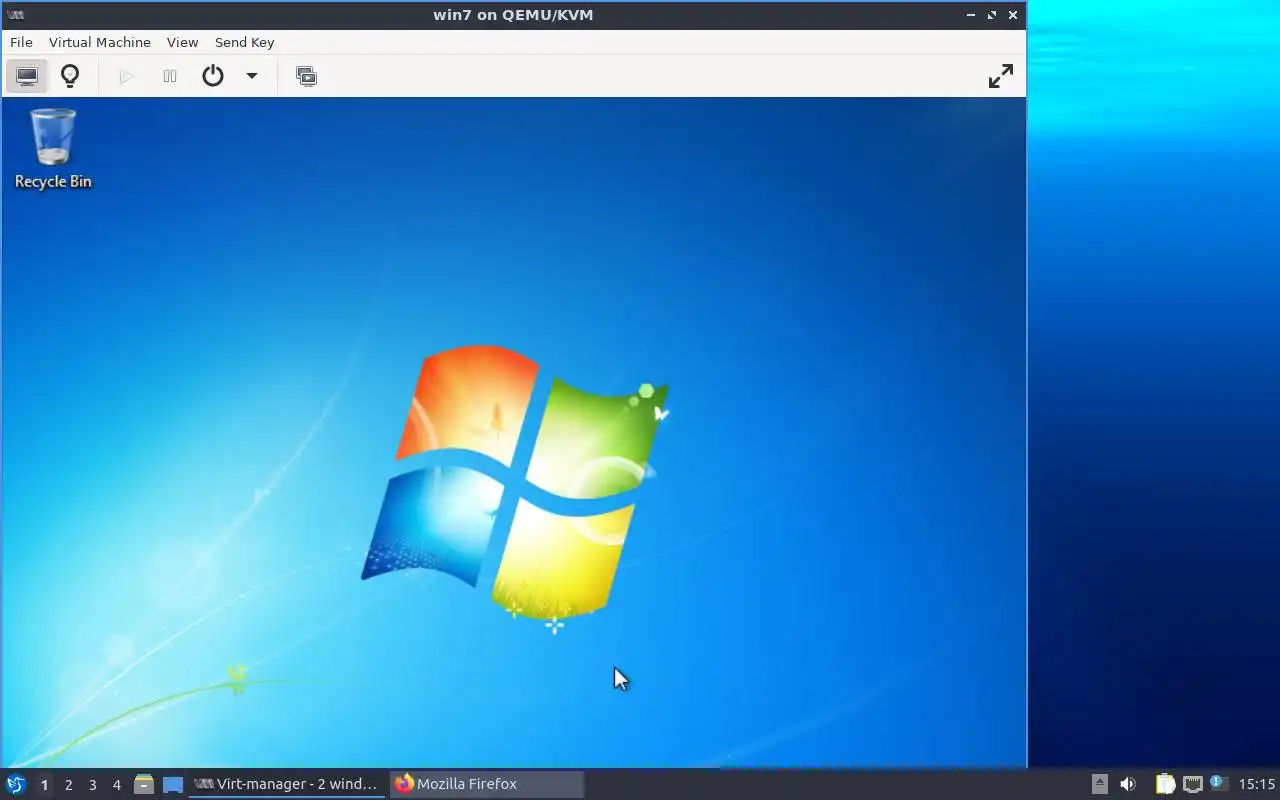Minimize the win7 QEMU/KVM window
Viewport: 1280px width, 800px height.
[972, 15]
